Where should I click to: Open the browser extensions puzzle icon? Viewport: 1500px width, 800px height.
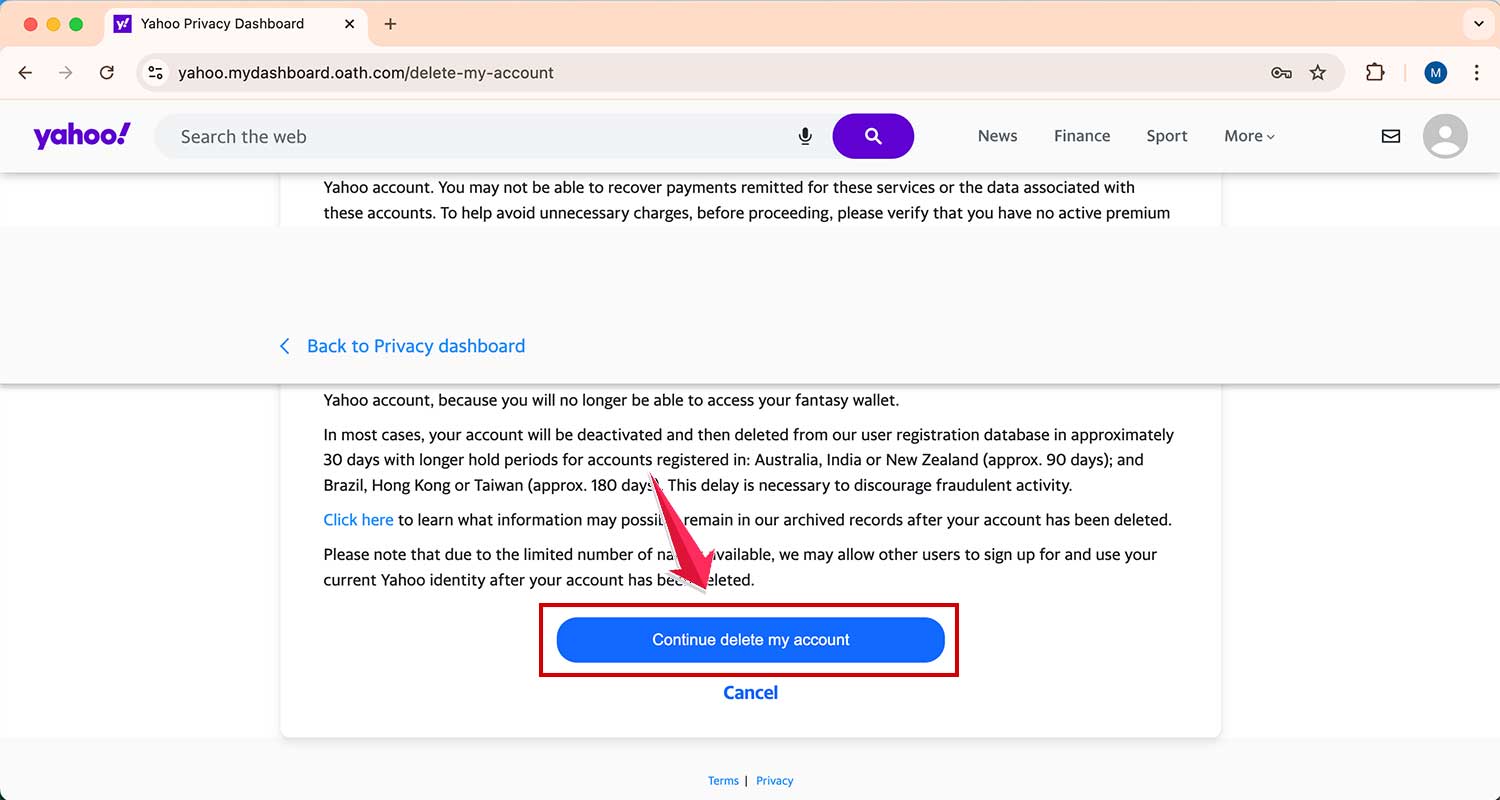tap(1375, 72)
